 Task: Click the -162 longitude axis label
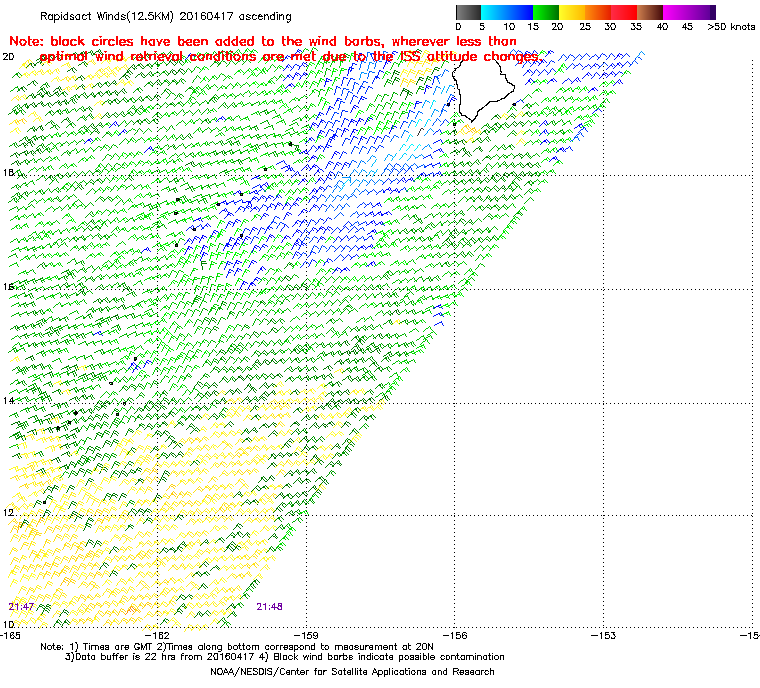pos(158,635)
